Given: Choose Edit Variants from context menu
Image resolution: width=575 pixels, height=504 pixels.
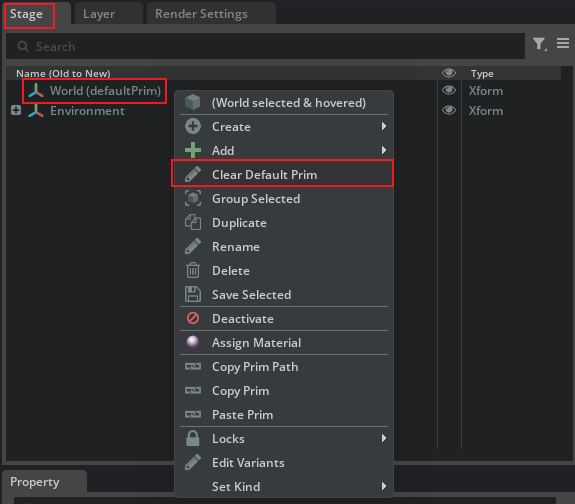Looking at the screenshot, I should coord(284,463).
